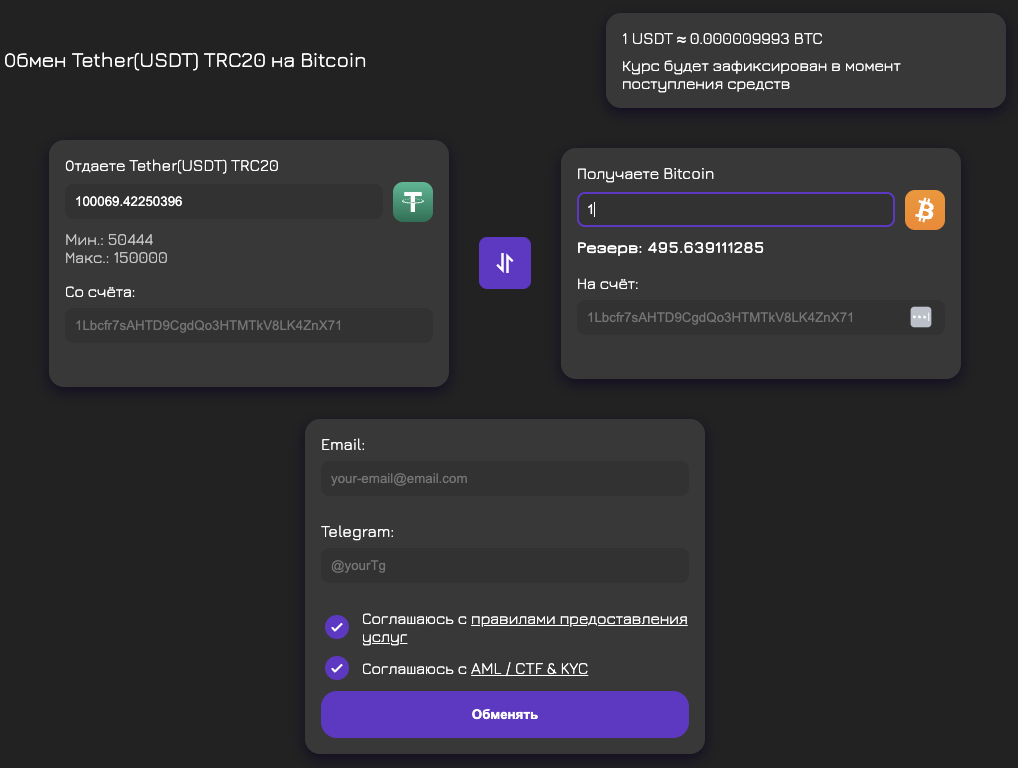The image size is (1018, 768).
Task: Click the orange Bitcoin coin icon
Action: point(924,210)
